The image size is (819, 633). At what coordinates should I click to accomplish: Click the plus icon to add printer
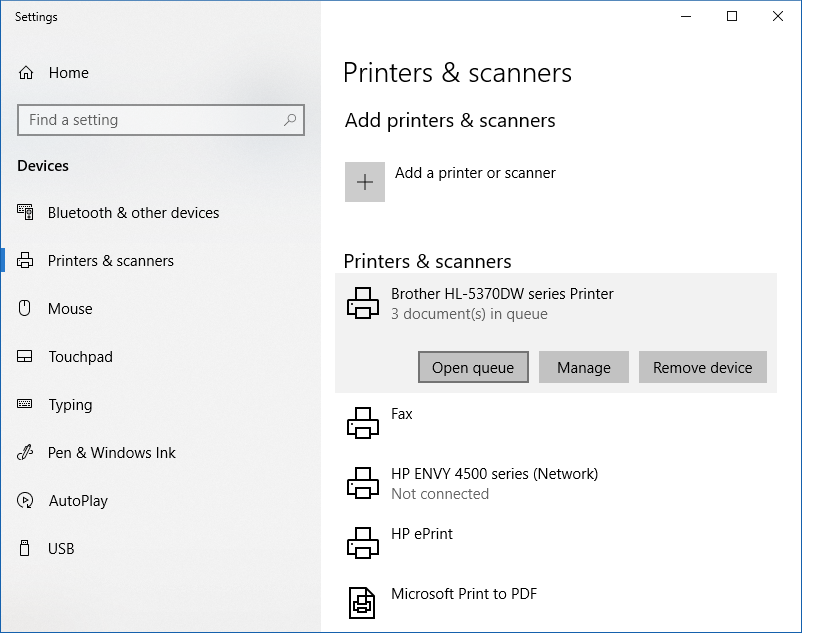coord(365,182)
